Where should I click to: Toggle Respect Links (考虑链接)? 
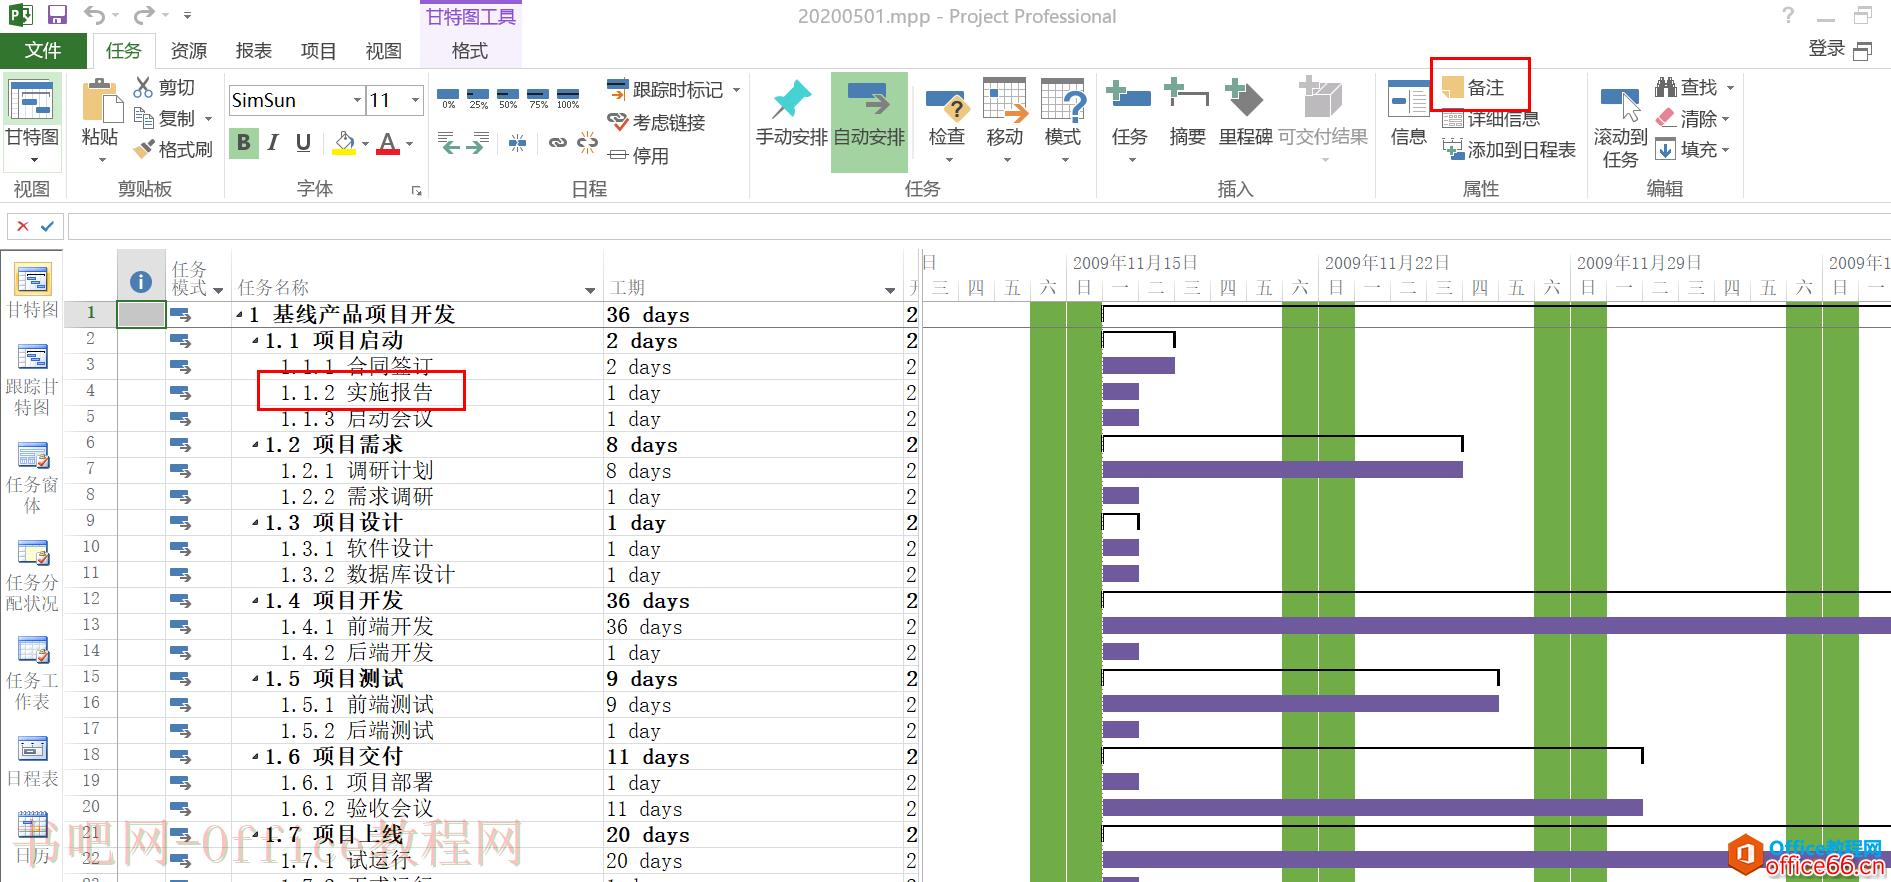click(x=656, y=122)
